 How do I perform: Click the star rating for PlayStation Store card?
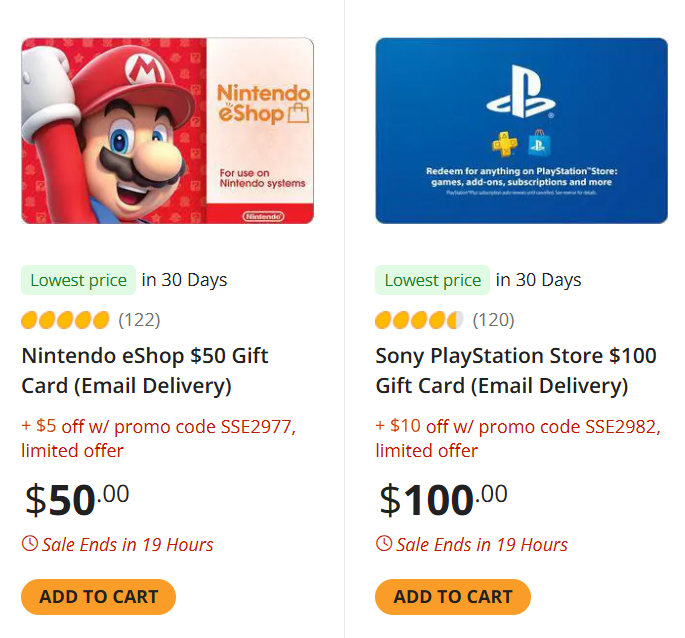(419, 320)
